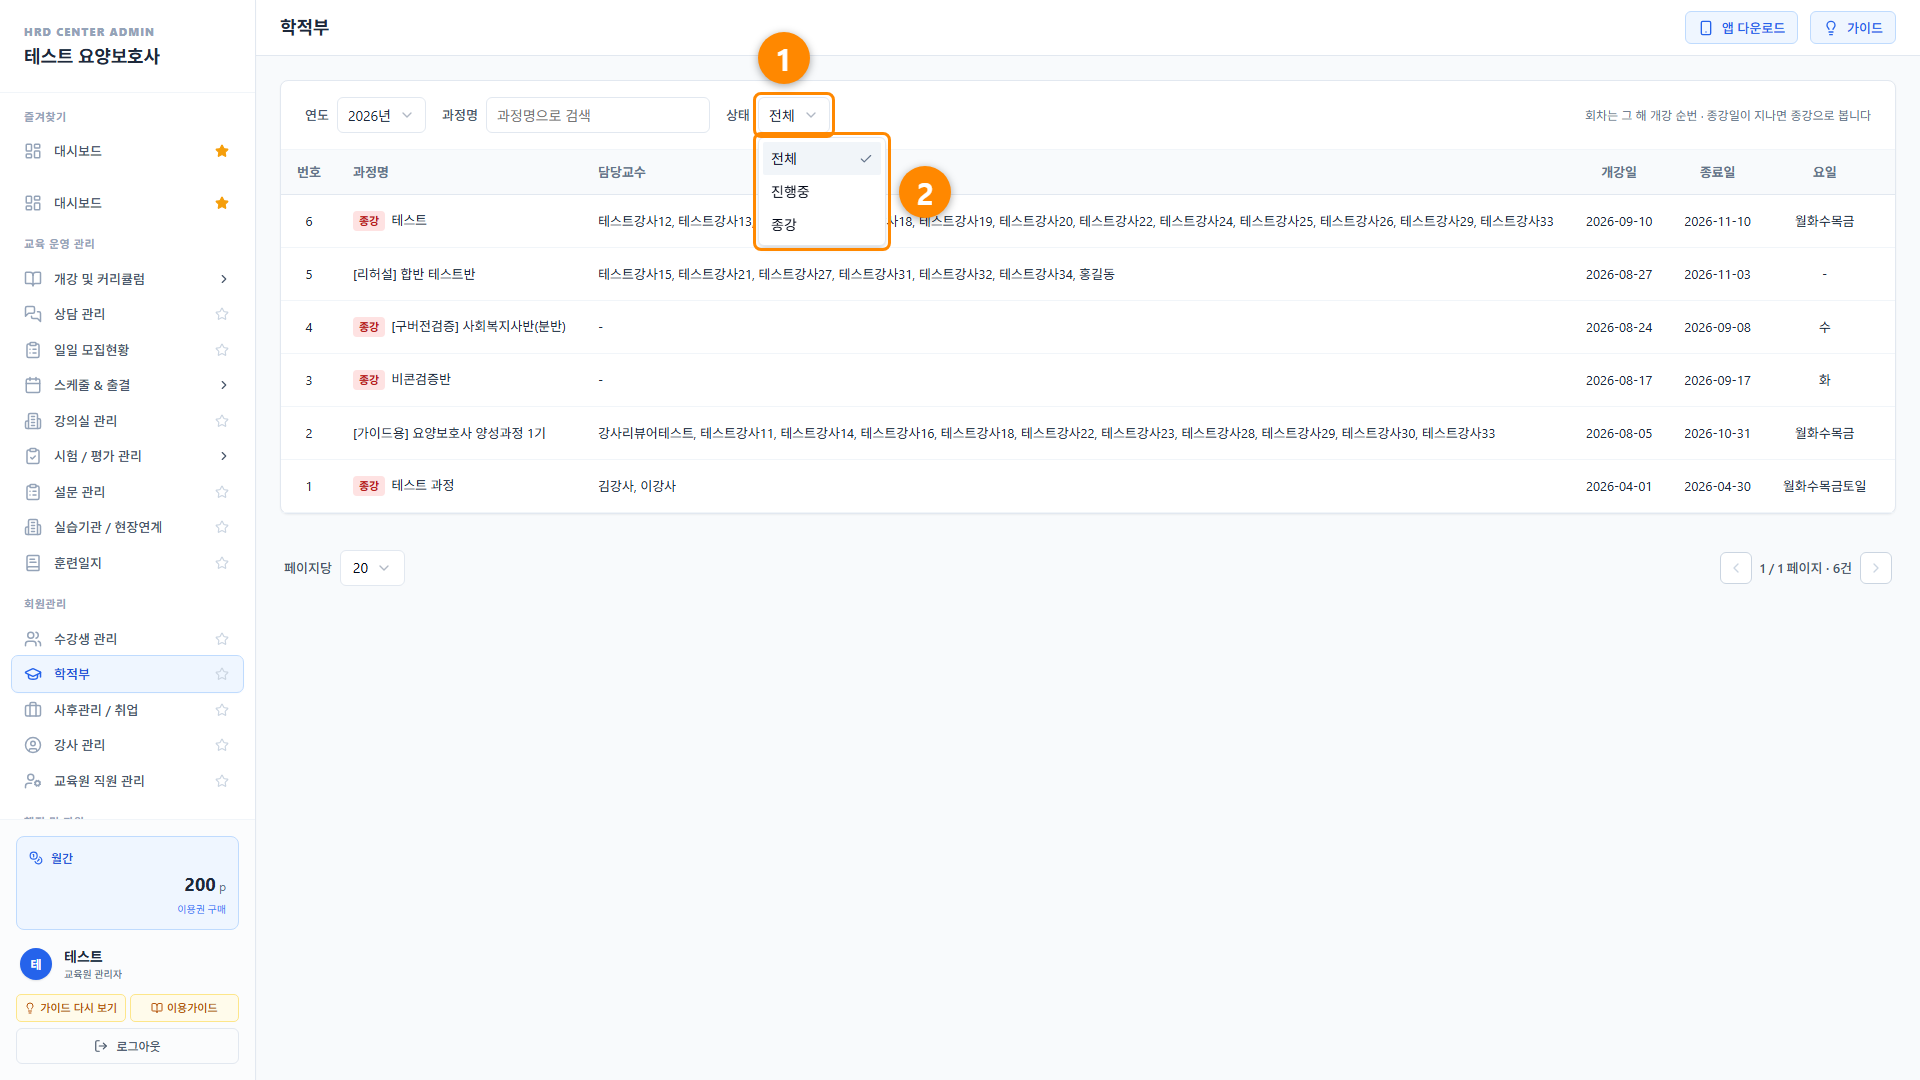Click 설문 관리 clipboard icon

[33, 492]
